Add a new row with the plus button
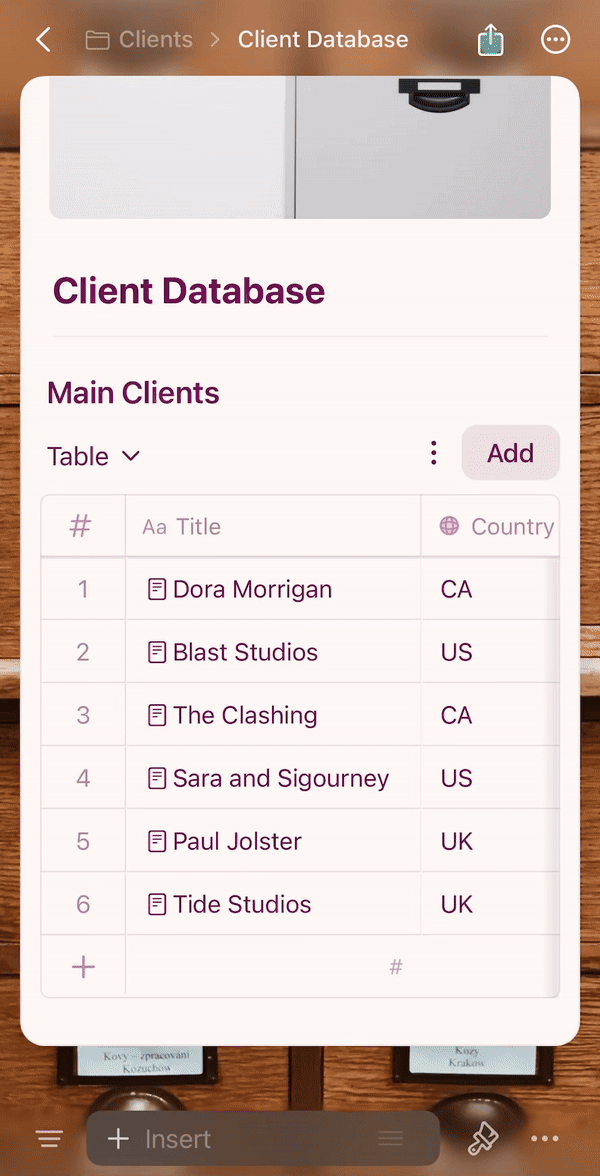 (x=81, y=966)
